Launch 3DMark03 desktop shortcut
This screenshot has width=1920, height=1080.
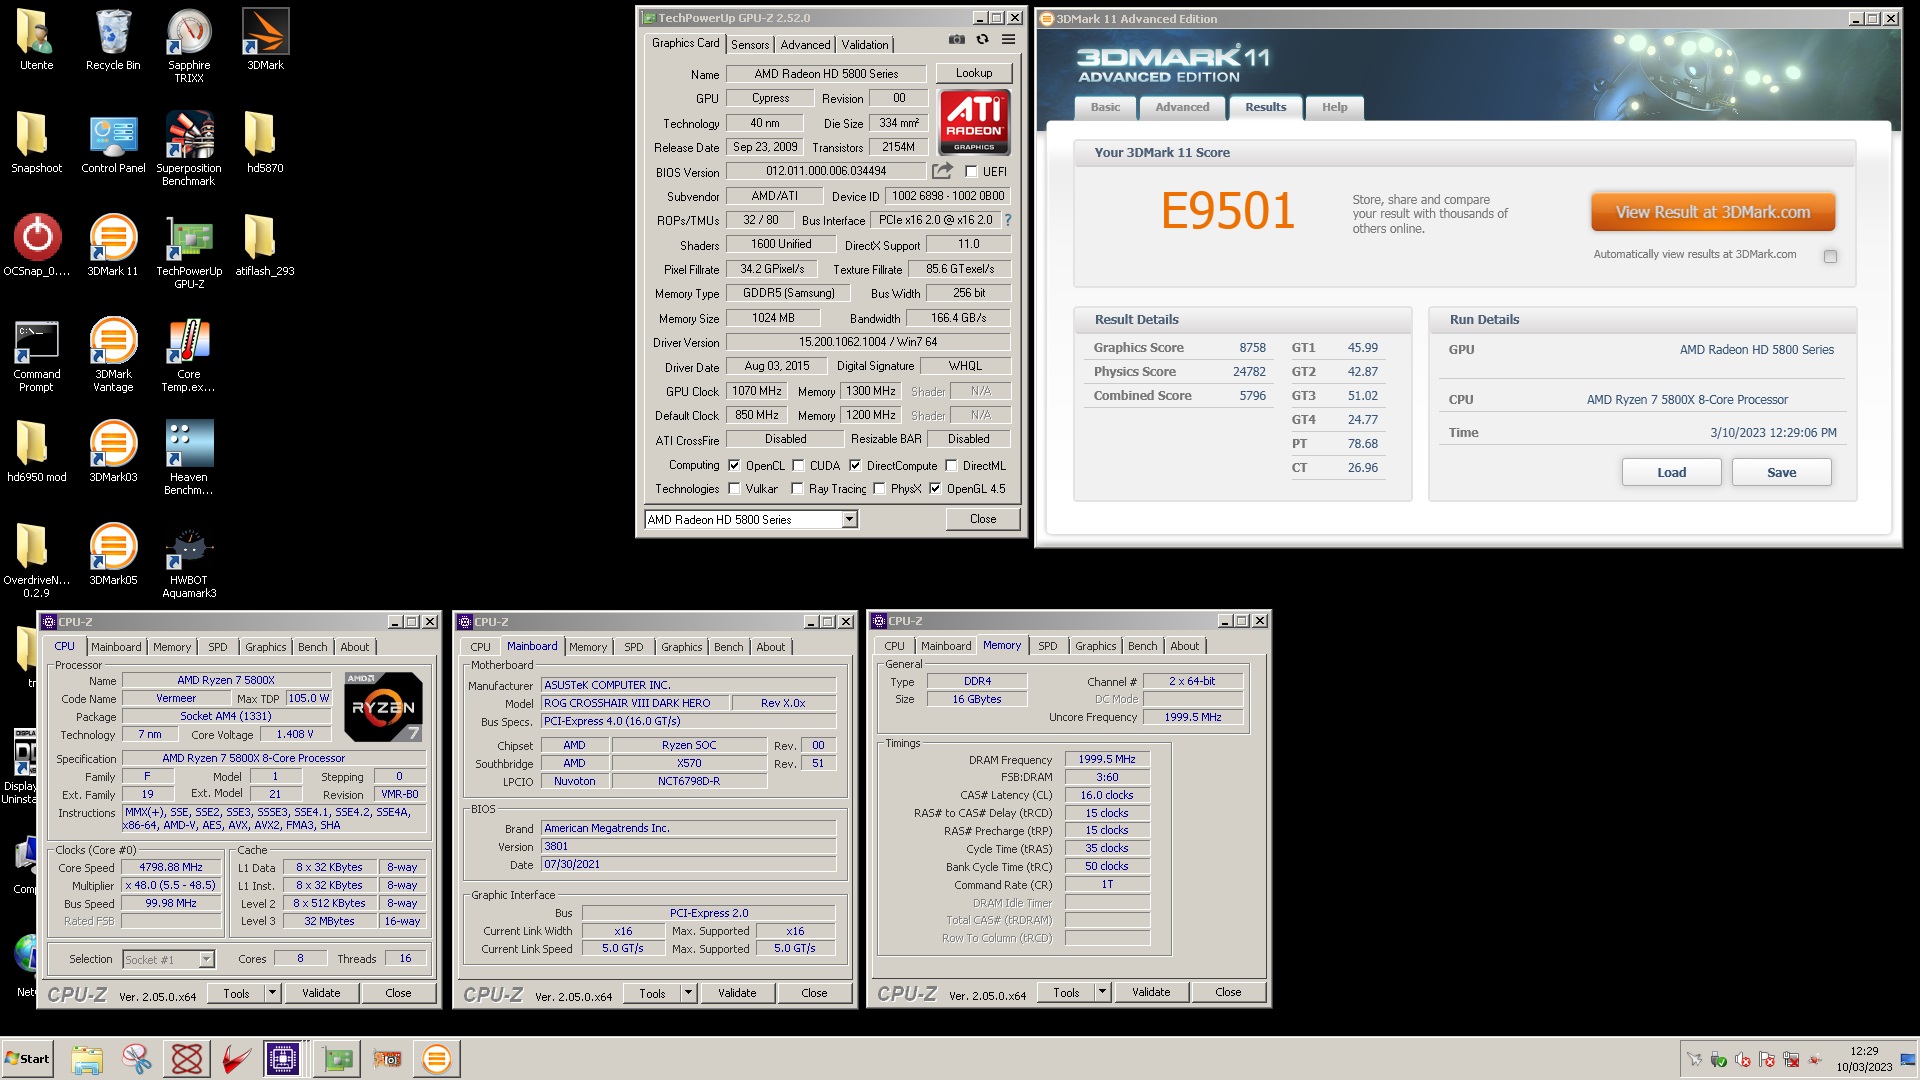point(113,452)
